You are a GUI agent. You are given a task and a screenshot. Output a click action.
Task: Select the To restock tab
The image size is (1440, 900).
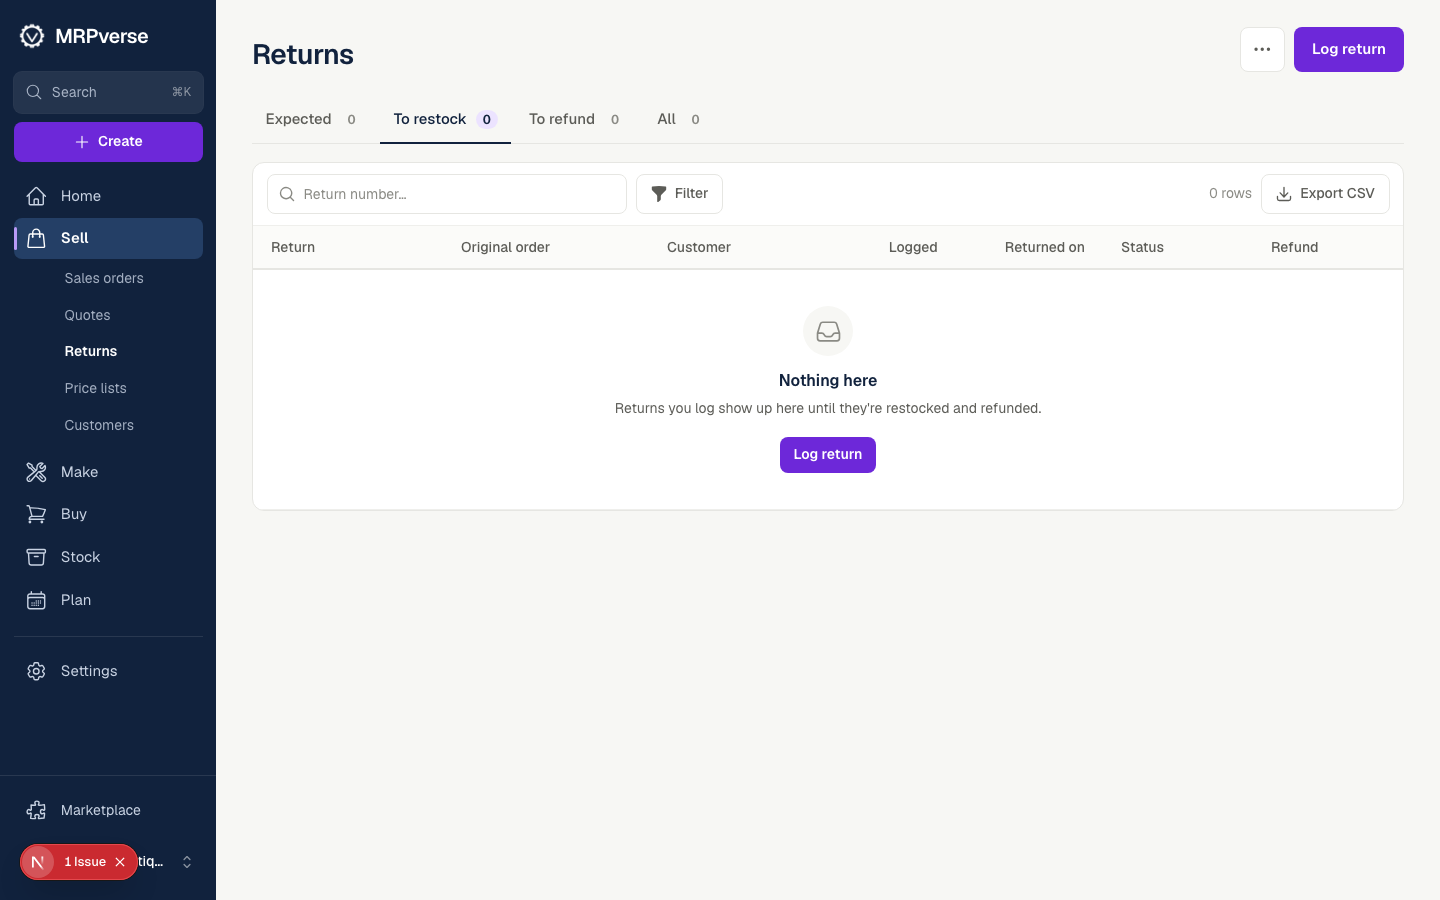445,119
